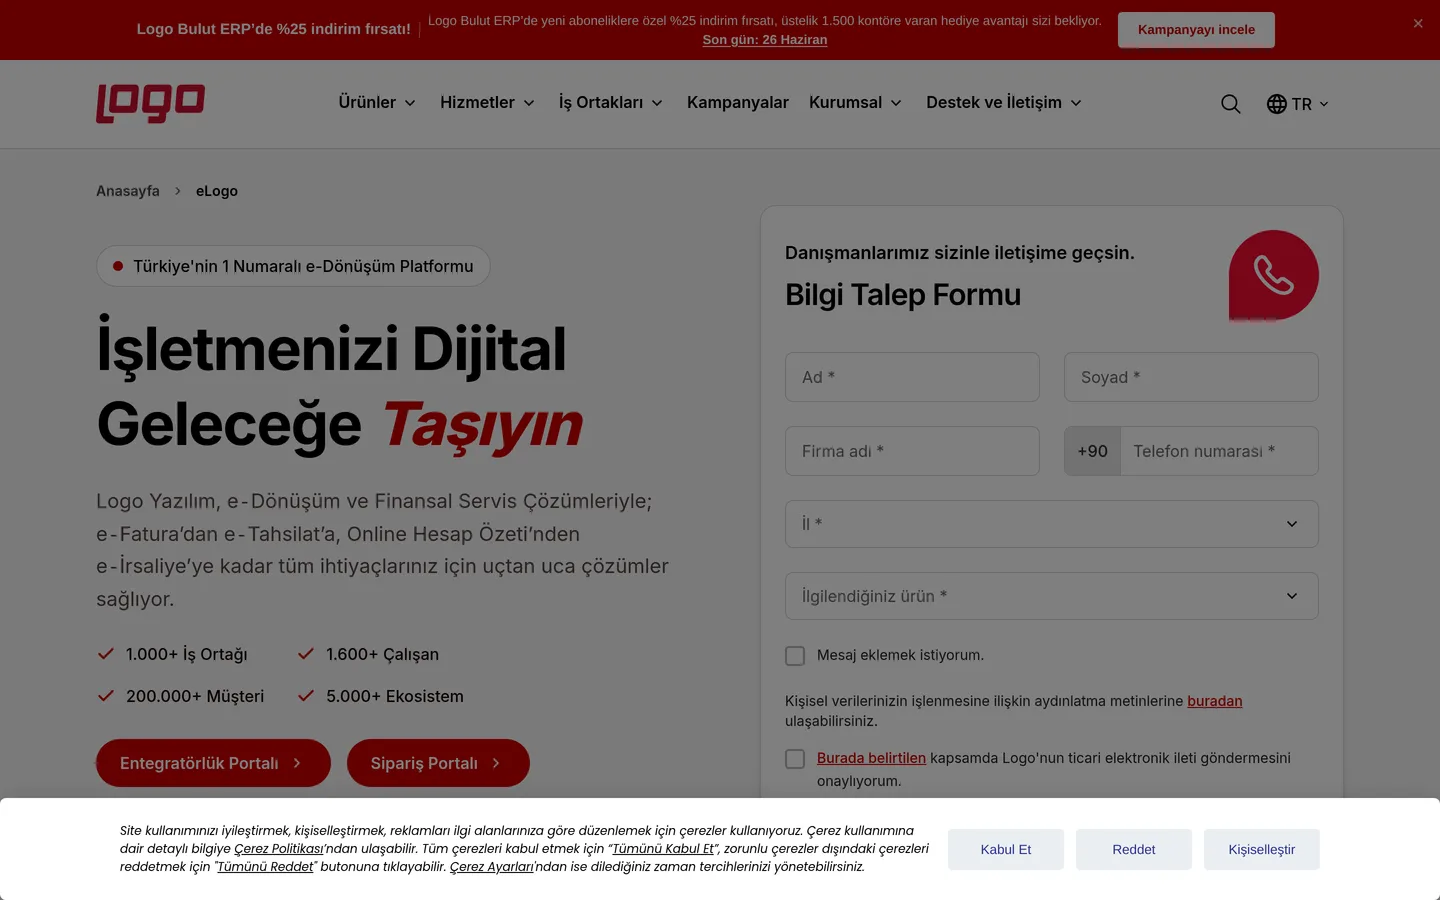Image resolution: width=1440 pixels, height=900 pixels.
Task: Click Tümünü Kabul Et link in cookie text
Action: pos(663,849)
